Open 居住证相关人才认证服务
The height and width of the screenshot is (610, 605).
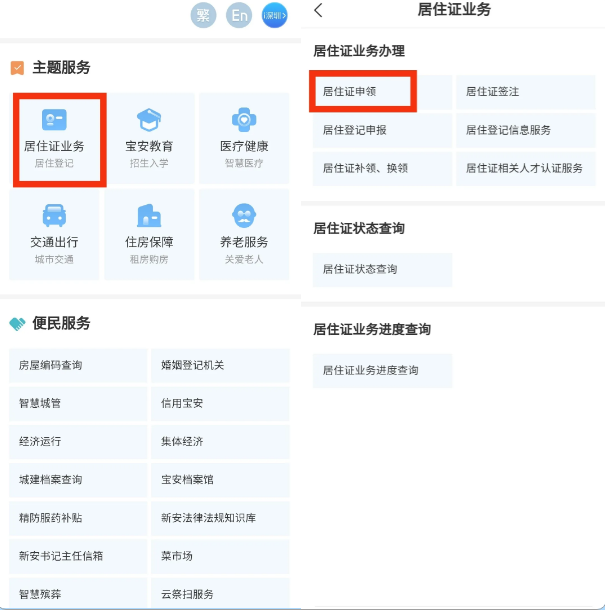(x=525, y=169)
